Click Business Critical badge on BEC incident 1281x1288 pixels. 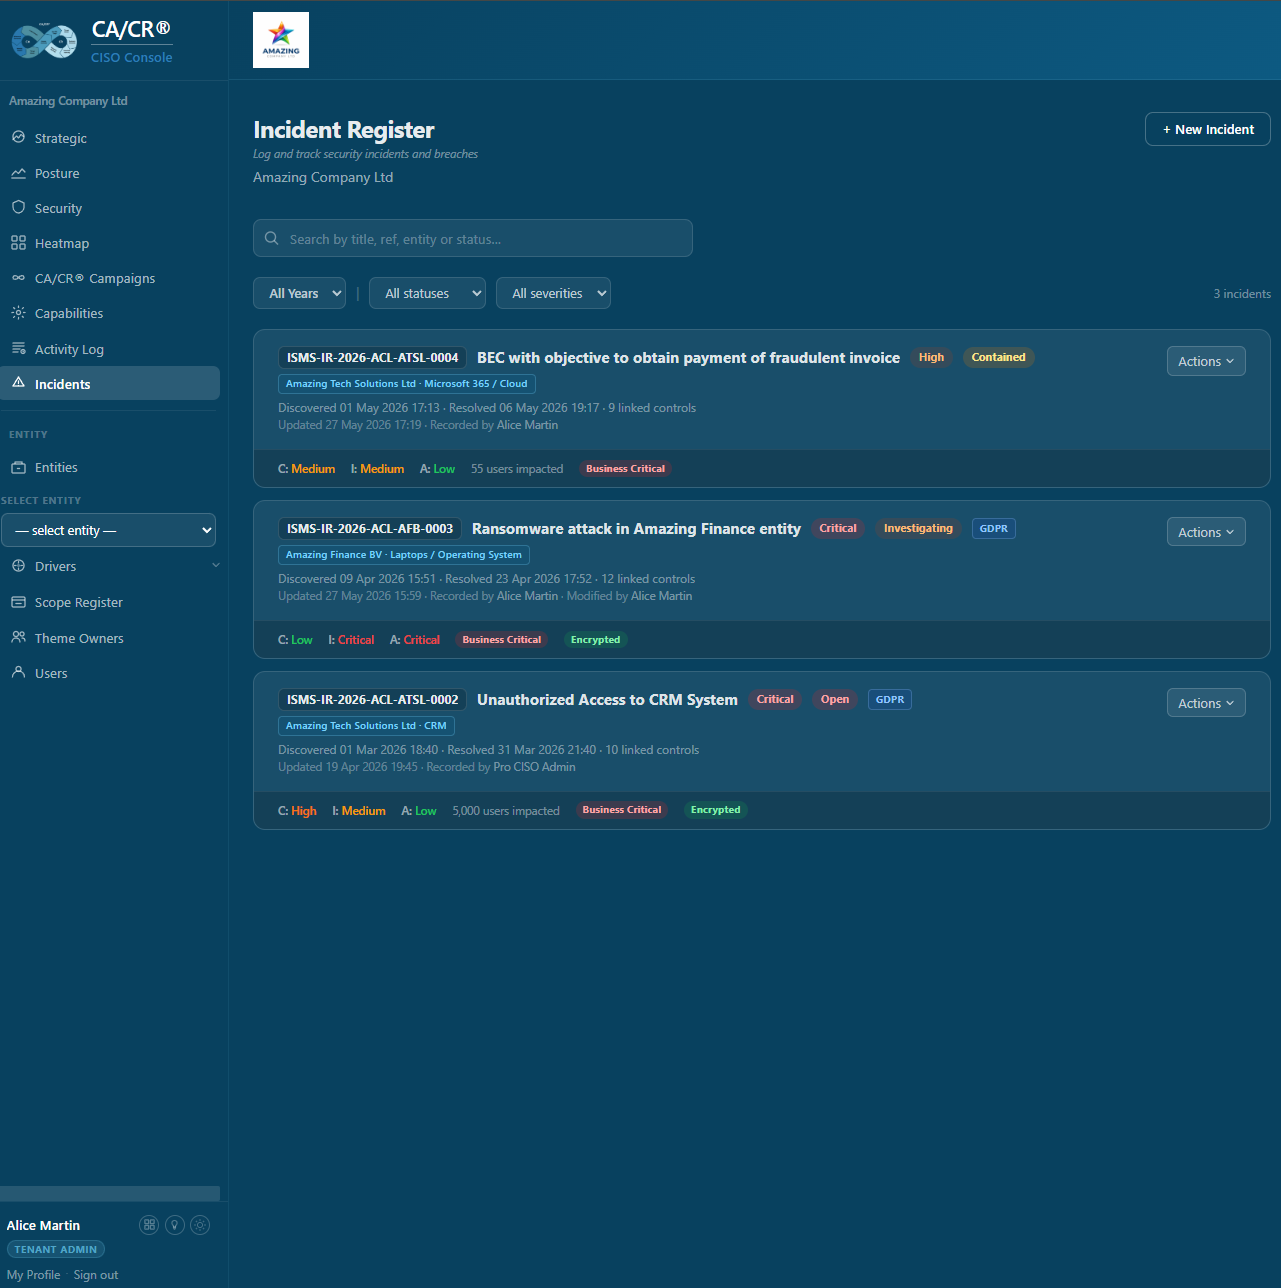625,469
